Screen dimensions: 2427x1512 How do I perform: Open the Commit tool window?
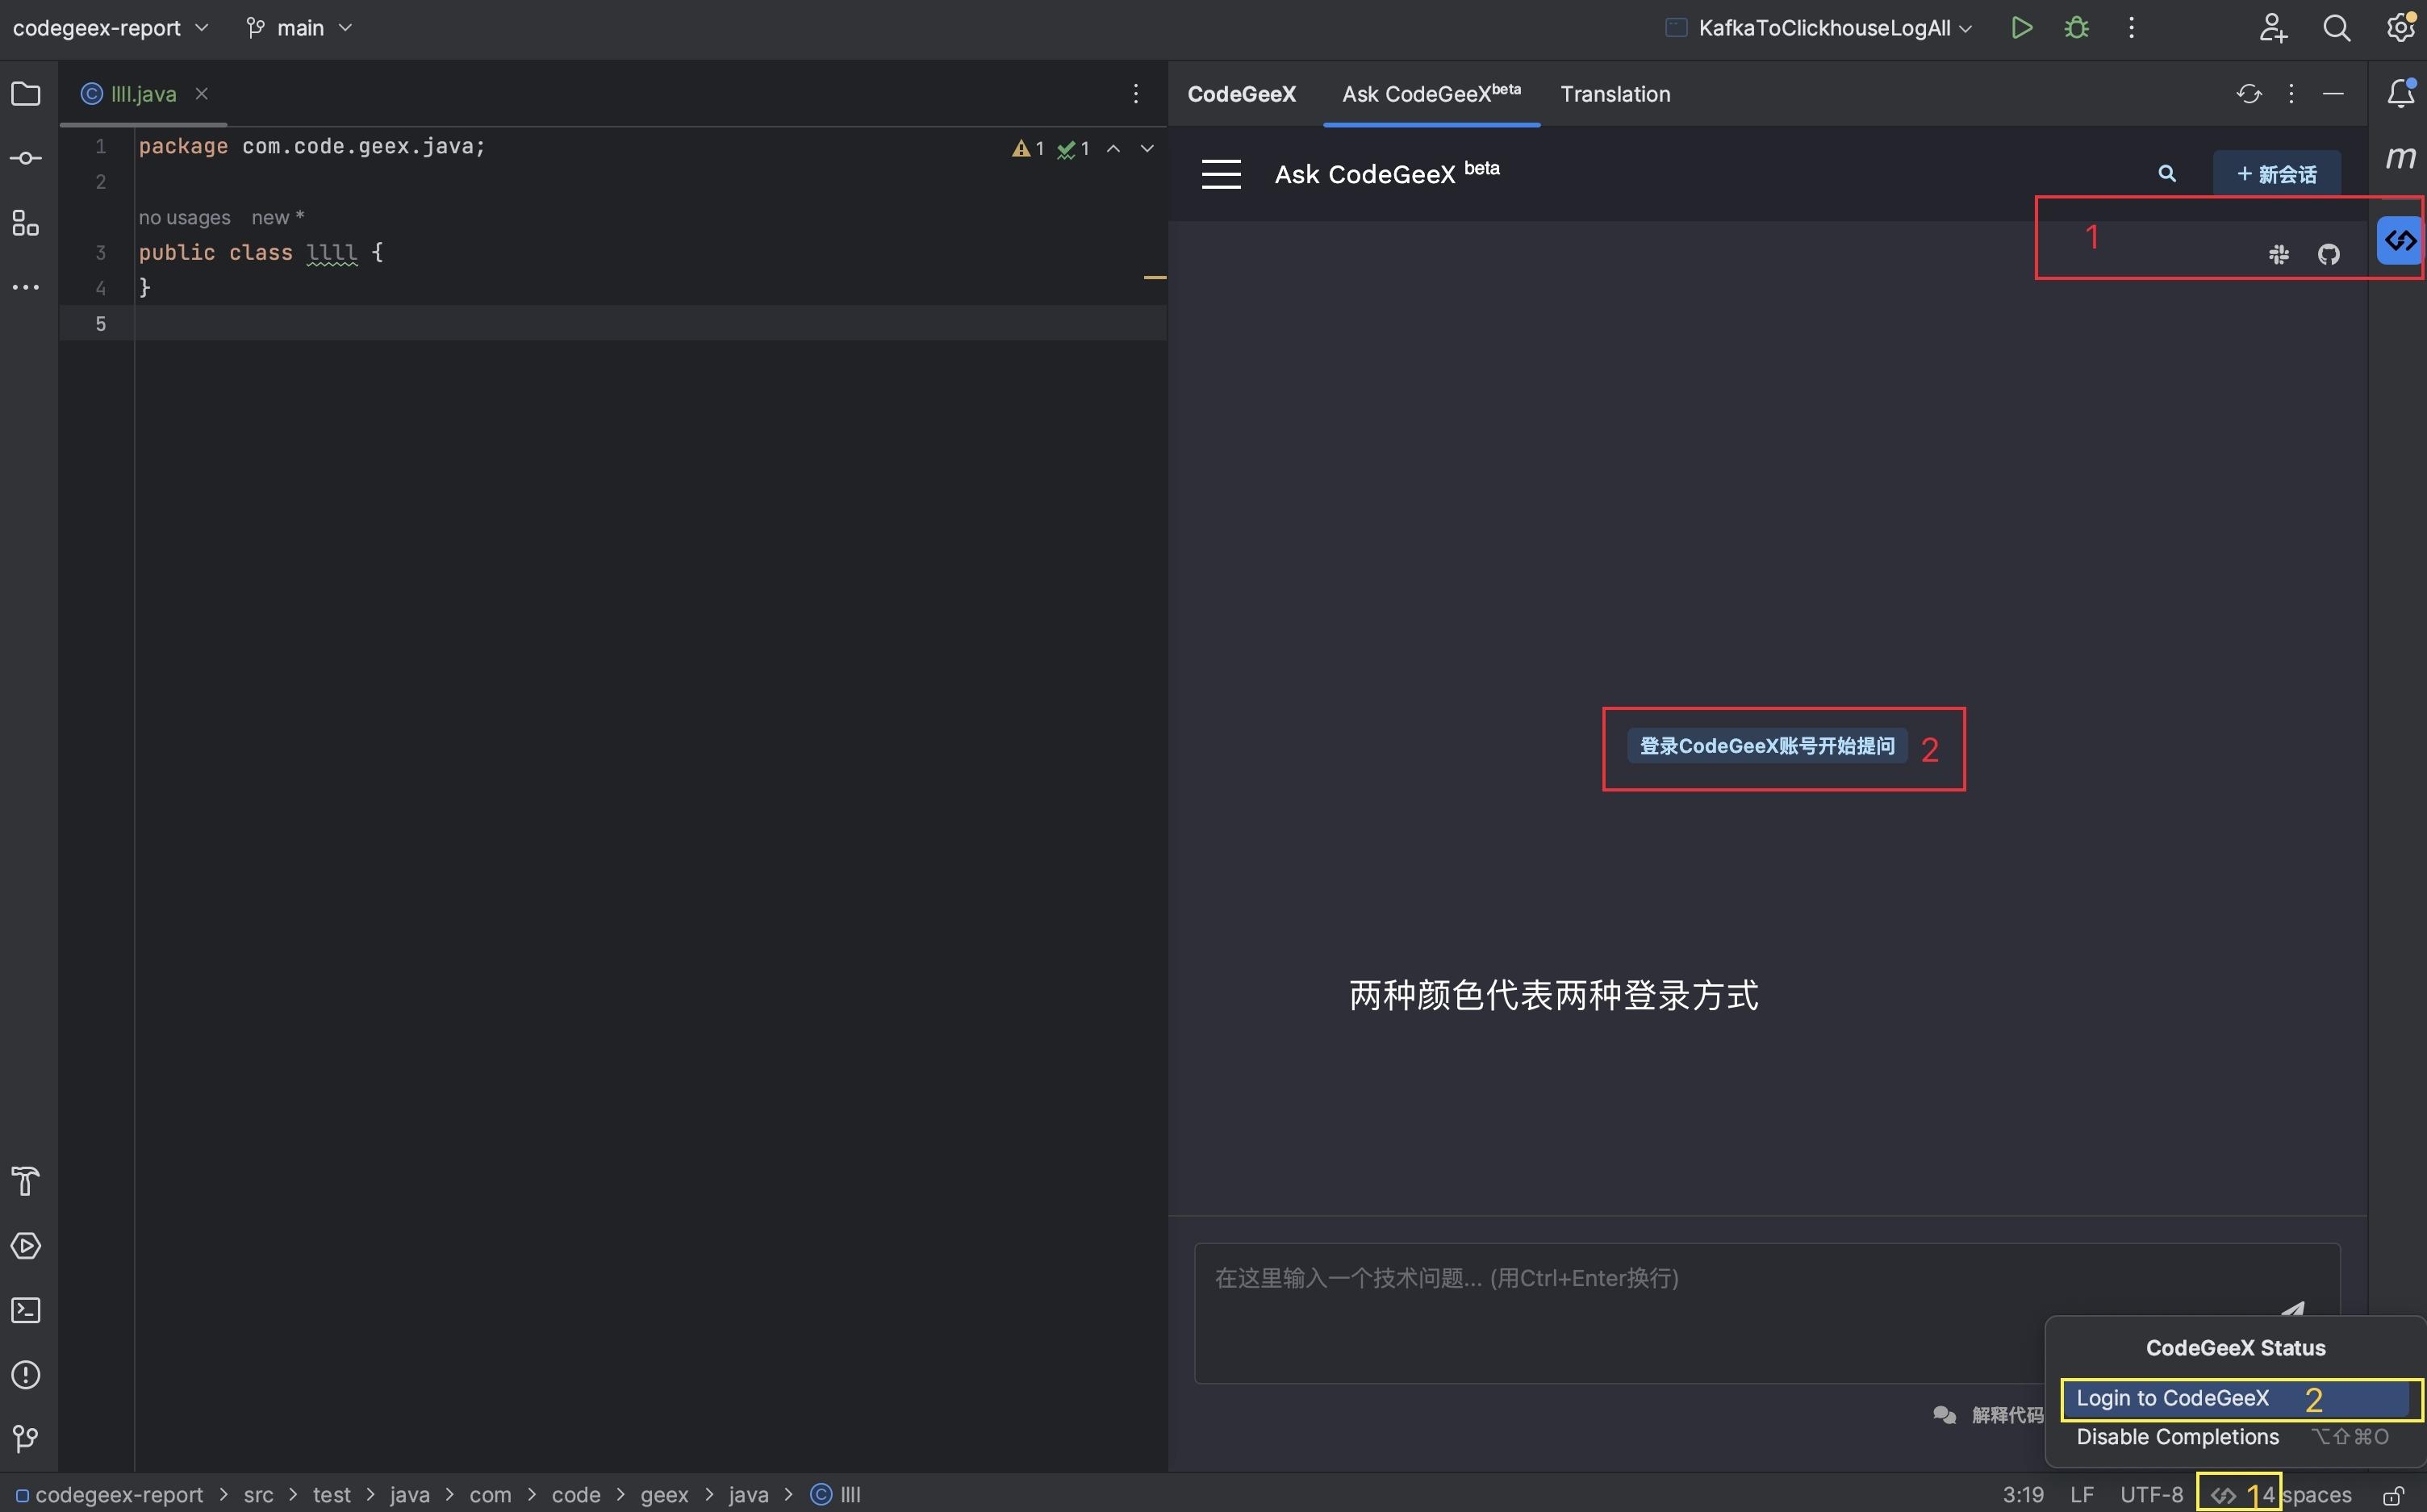tap(25, 157)
